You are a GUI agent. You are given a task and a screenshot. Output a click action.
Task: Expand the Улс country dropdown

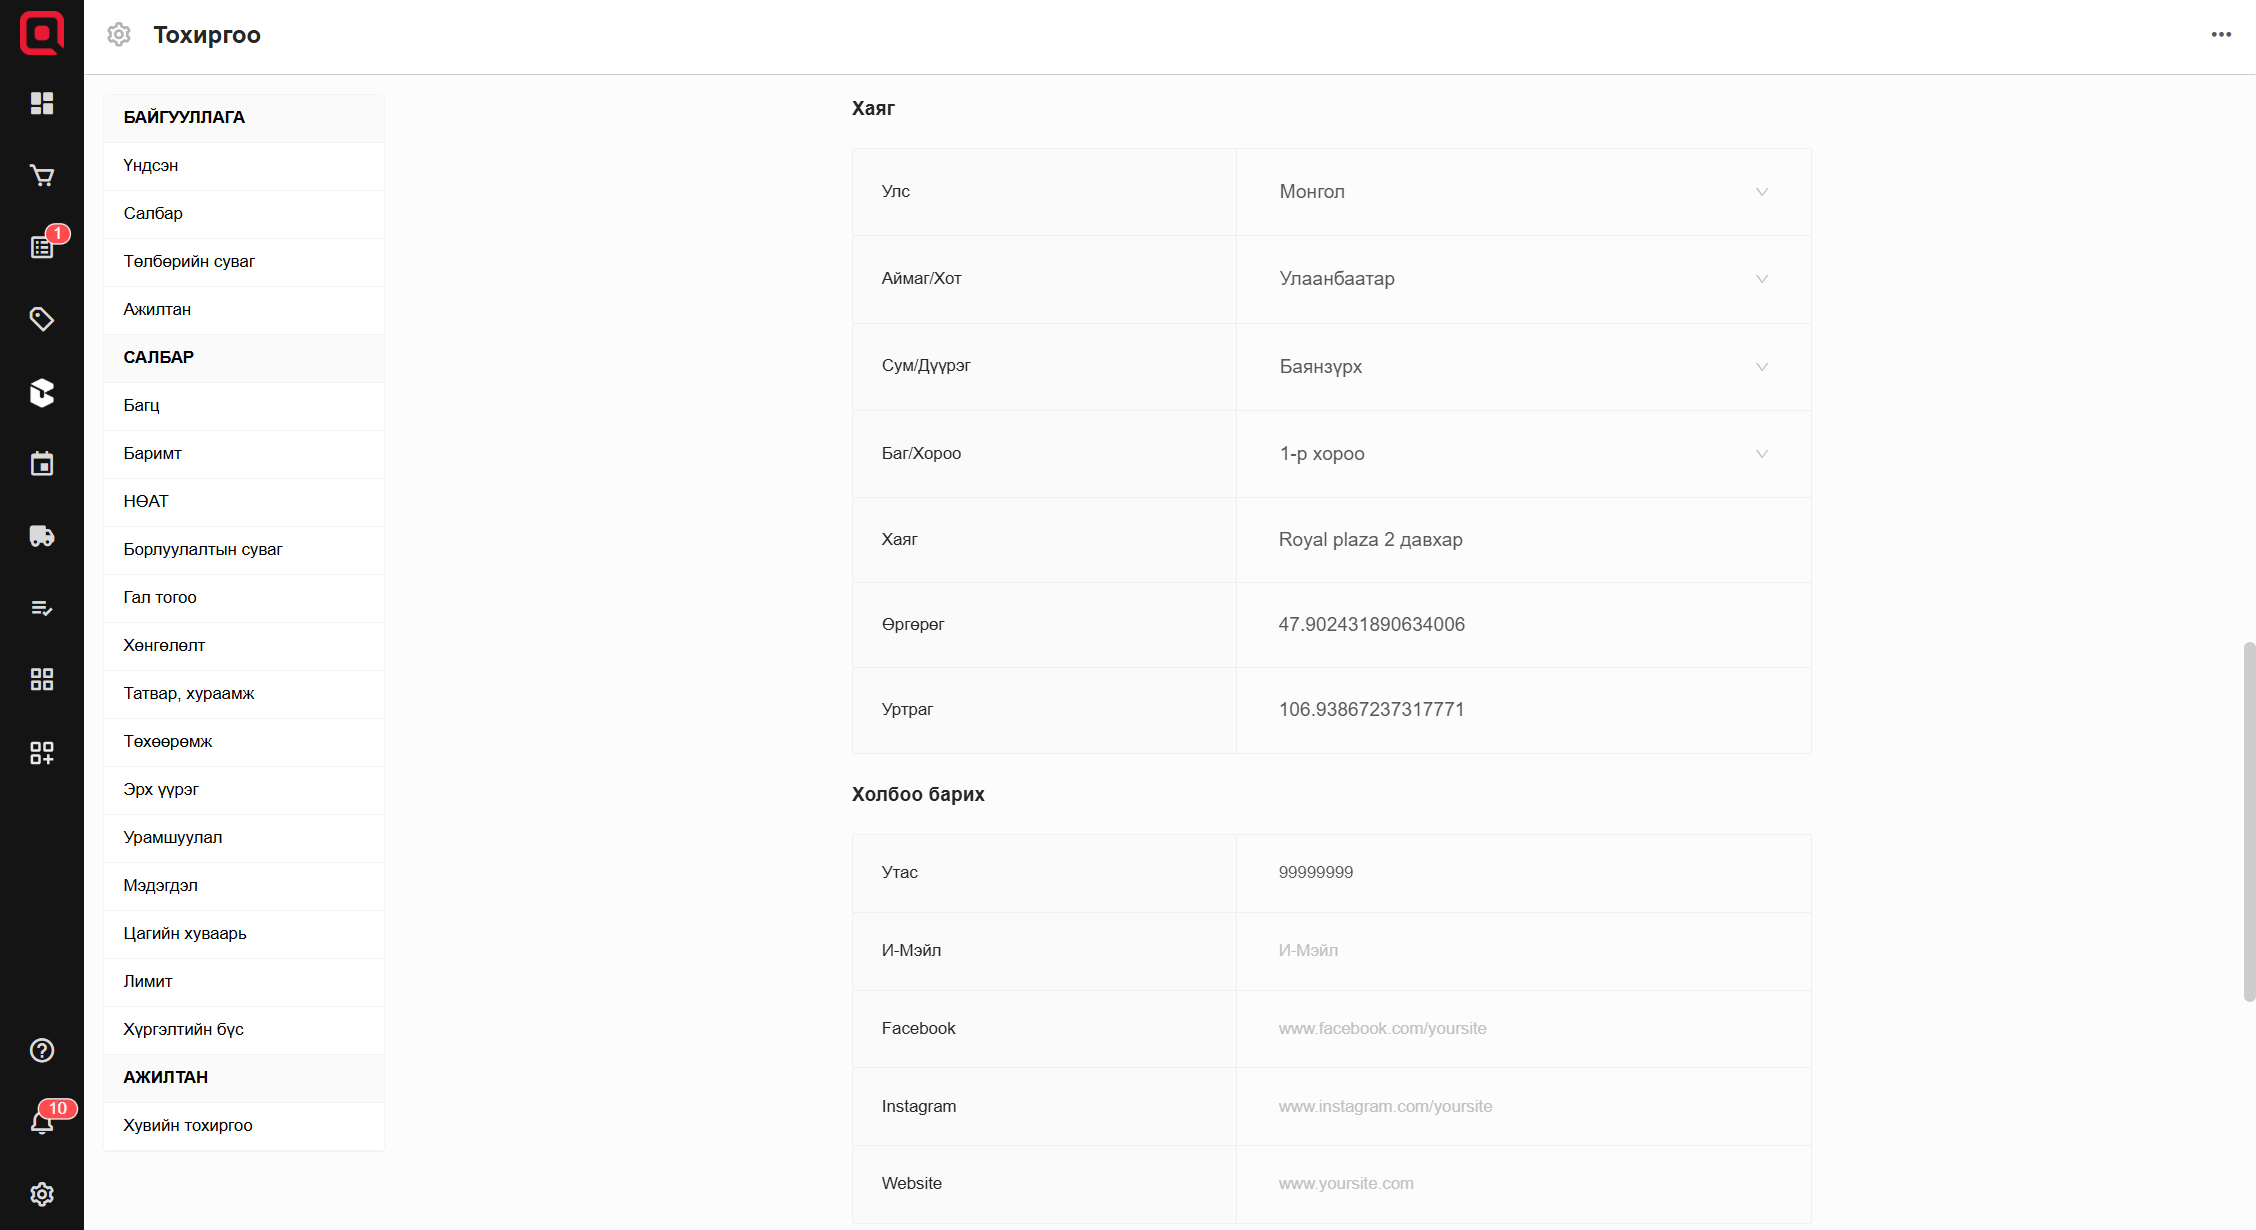tap(1523, 192)
